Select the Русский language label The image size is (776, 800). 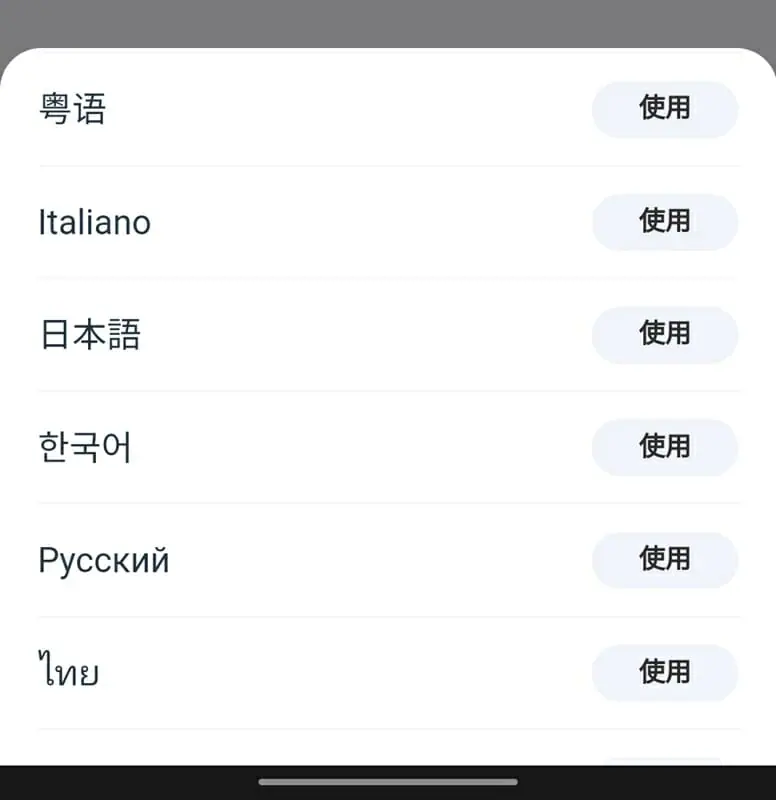(x=103, y=560)
